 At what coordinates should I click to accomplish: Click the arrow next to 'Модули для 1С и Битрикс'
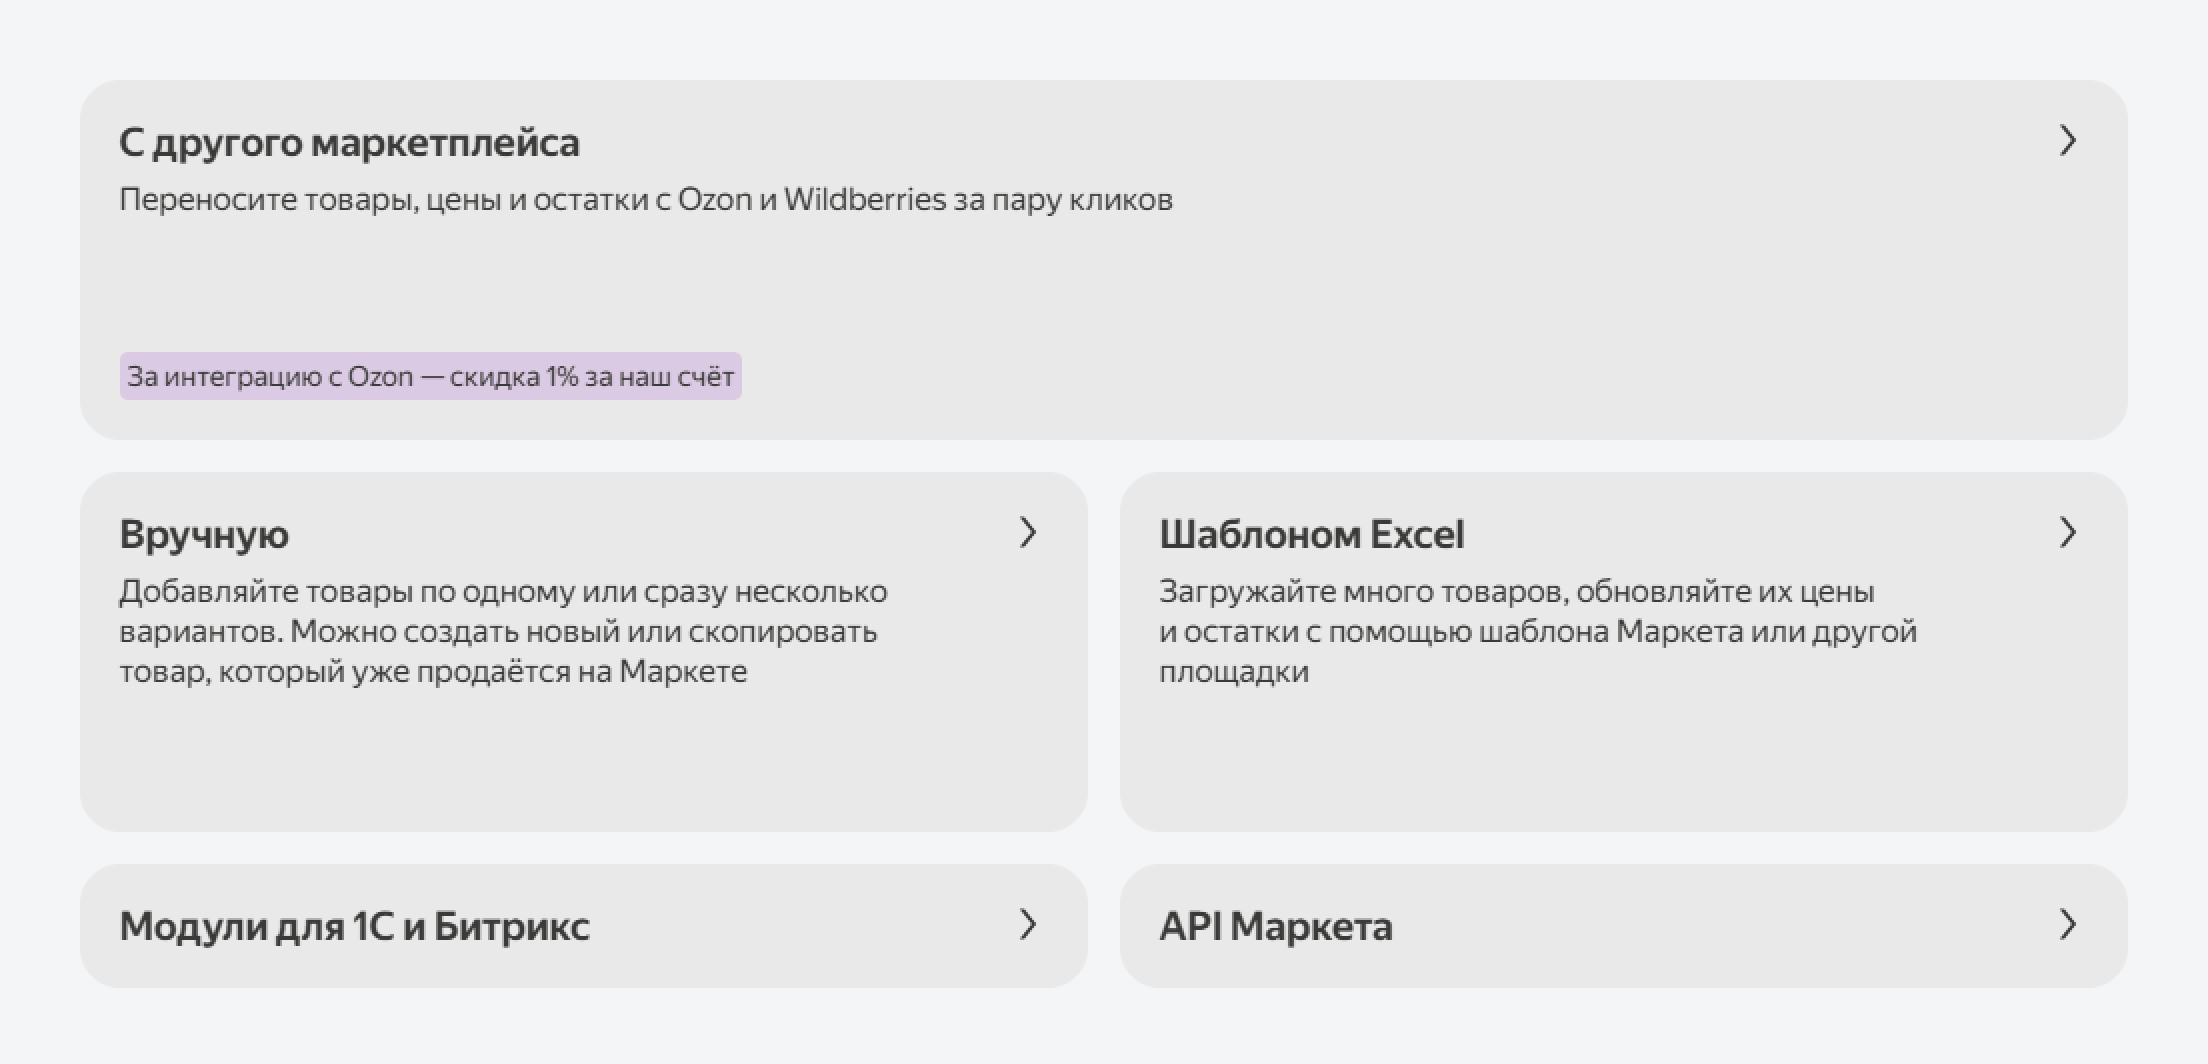point(1027,925)
